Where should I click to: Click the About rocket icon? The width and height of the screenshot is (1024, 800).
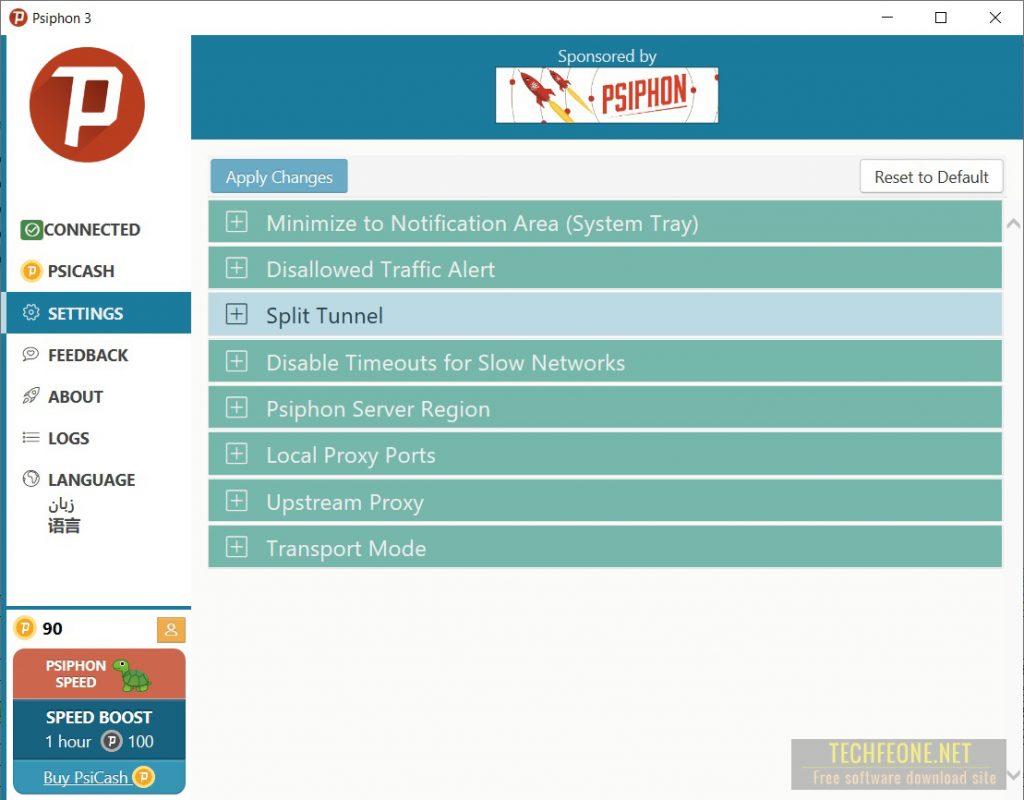pos(31,396)
